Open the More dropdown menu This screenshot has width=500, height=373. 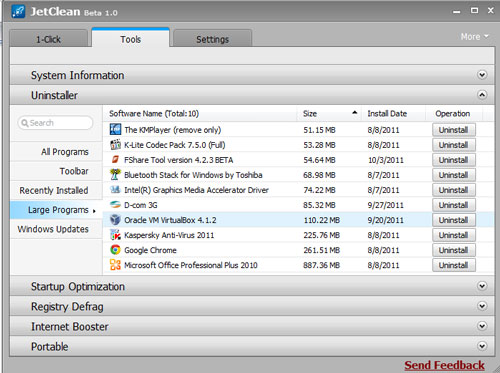(x=474, y=37)
